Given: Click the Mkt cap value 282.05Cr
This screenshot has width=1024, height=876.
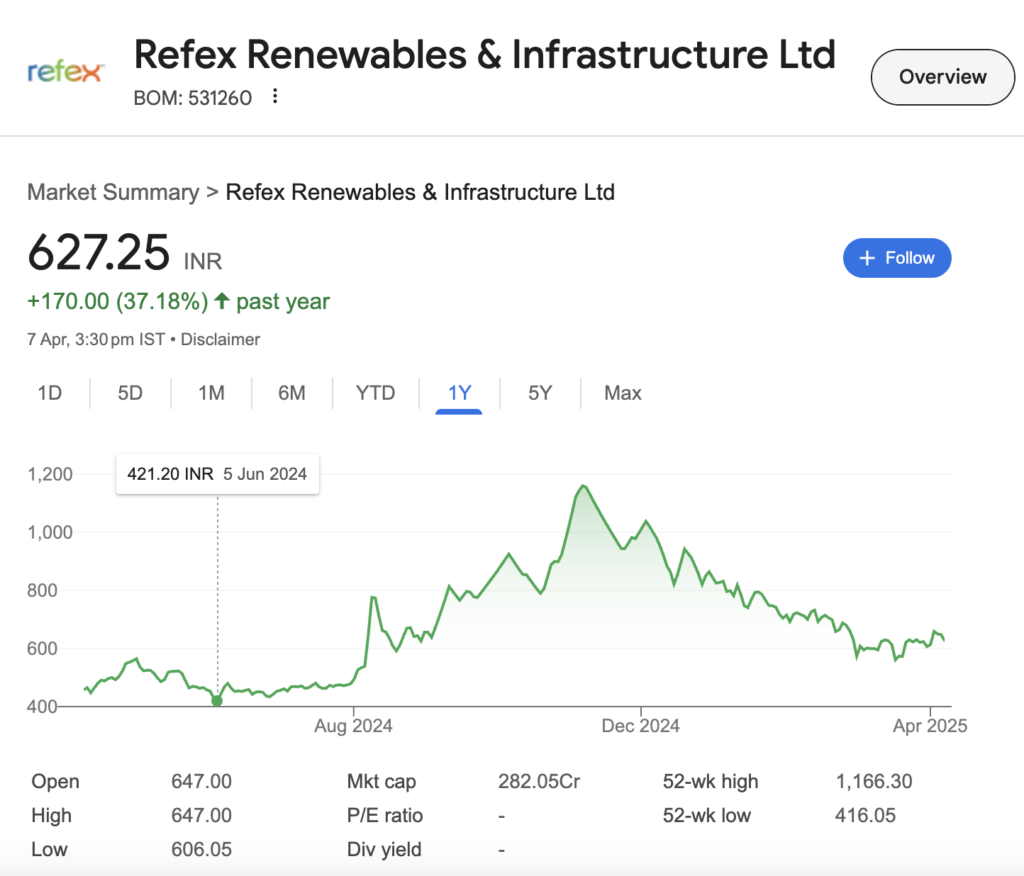Looking at the screenshot, I should tap(539, 781).
